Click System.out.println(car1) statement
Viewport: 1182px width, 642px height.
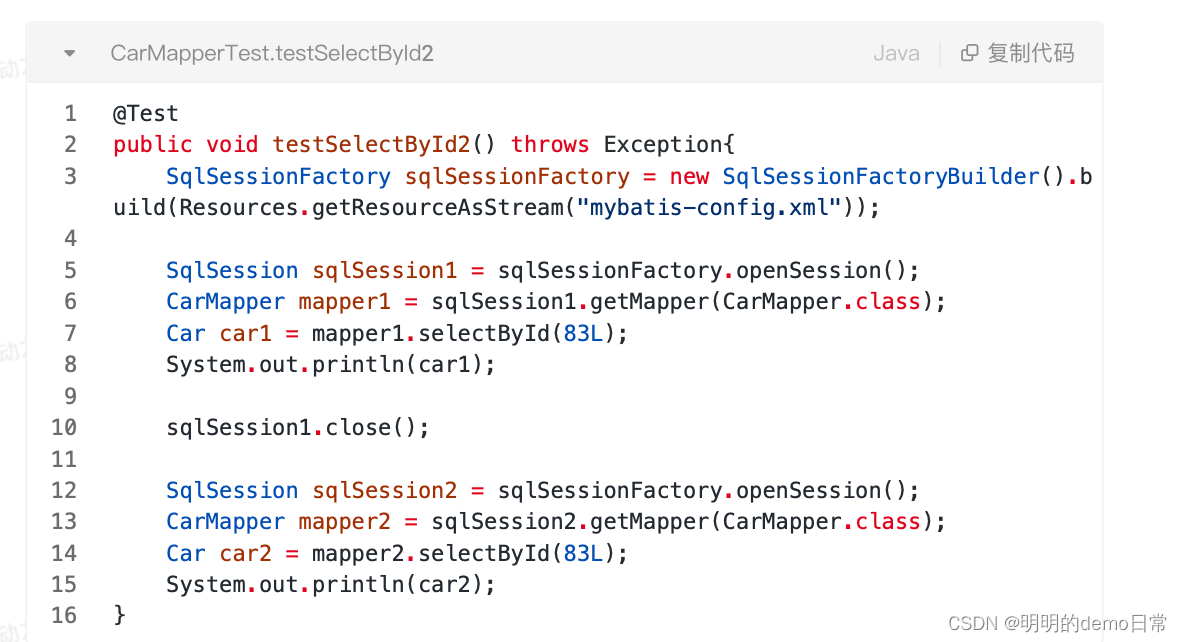331,364
